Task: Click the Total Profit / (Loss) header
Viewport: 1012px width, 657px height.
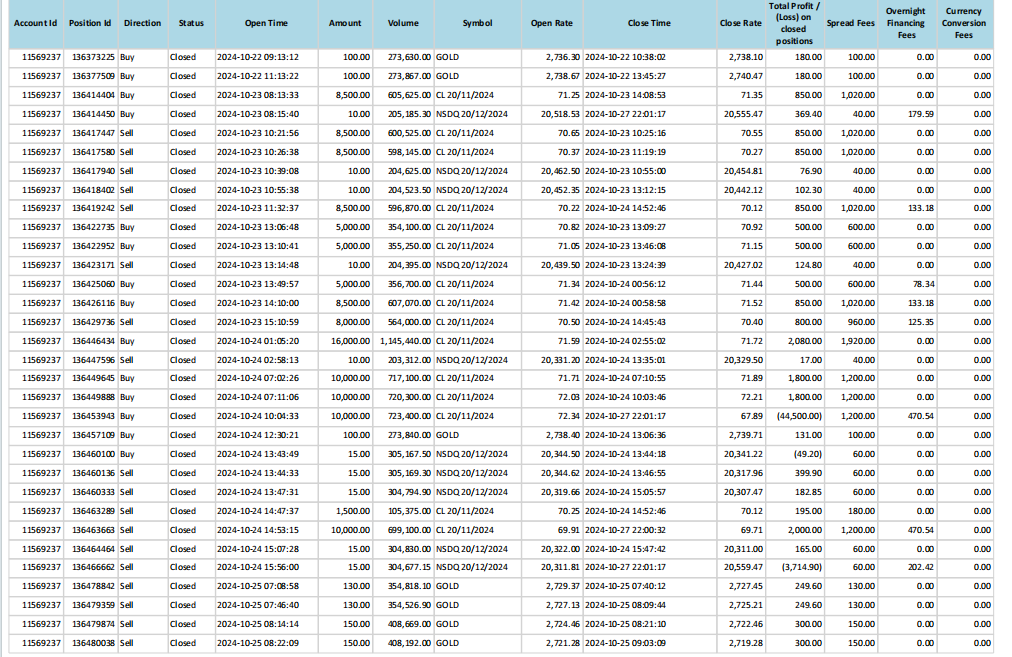Action: (795, 23)
